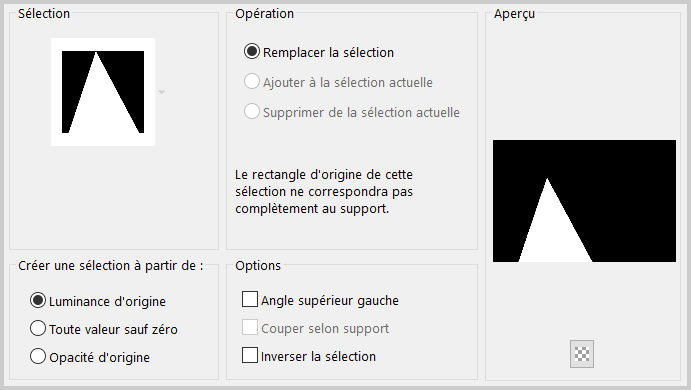Click the Options group heading
The height and width of the screenshot is (390, 691).
(258, 266)
